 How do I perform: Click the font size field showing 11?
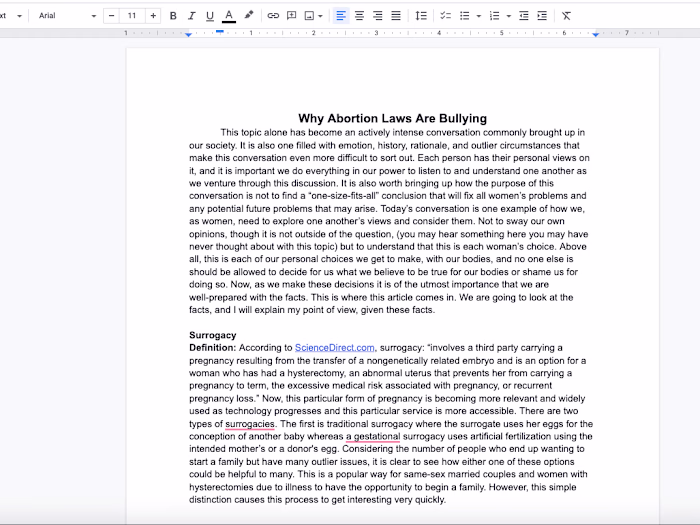pyautogui.click(x=132, y=16)
